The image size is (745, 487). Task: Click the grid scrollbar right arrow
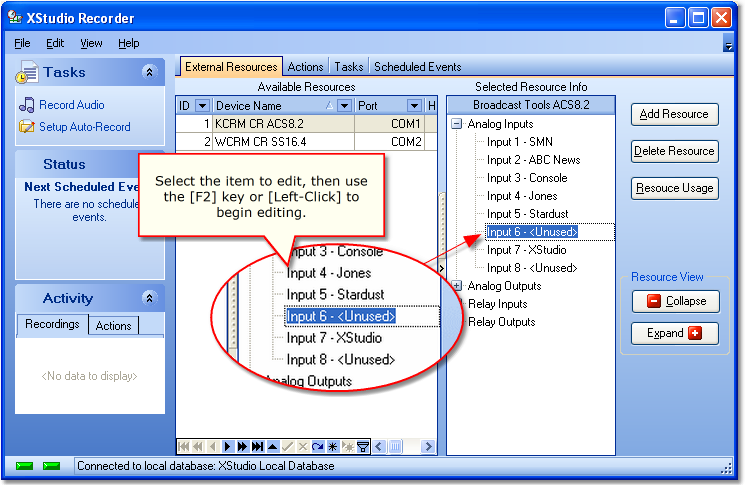click(x=429, y=447)
